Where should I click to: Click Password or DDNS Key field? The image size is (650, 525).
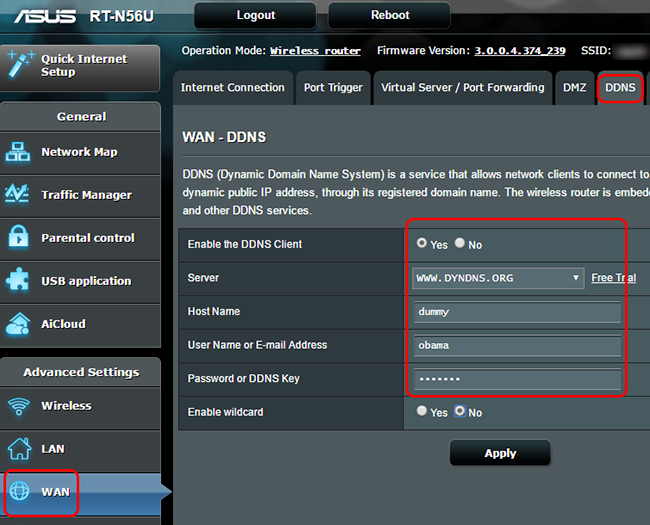click(517, 379)
